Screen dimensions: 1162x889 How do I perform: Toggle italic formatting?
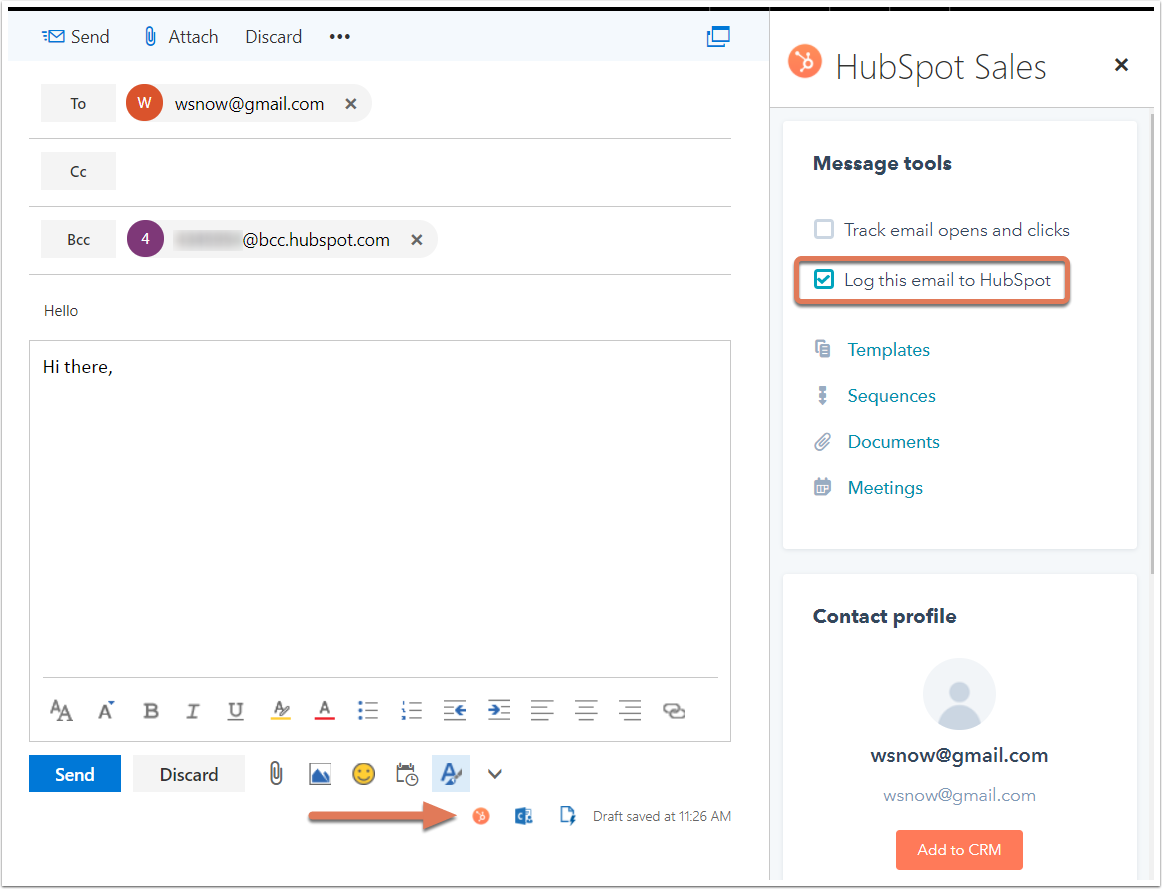tap(193, 710)
